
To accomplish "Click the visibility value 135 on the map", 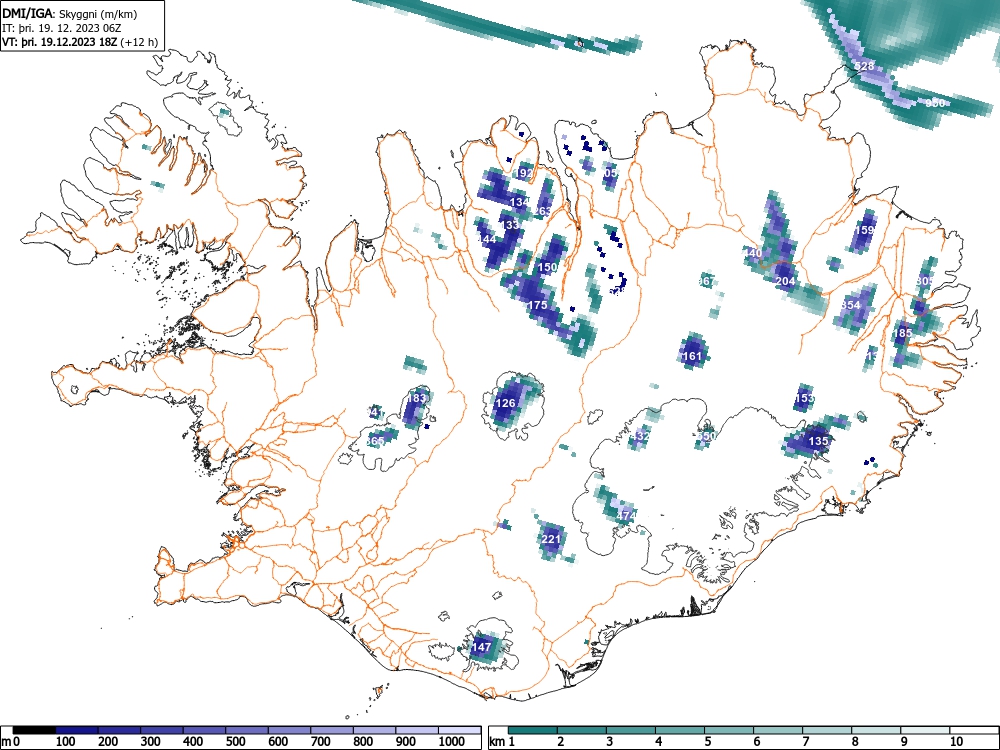I will [818, 441].
